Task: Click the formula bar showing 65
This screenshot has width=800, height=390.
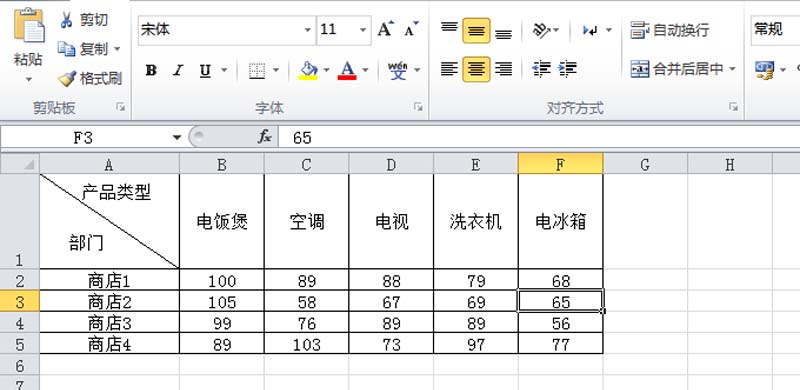Action: coord(539,137)
